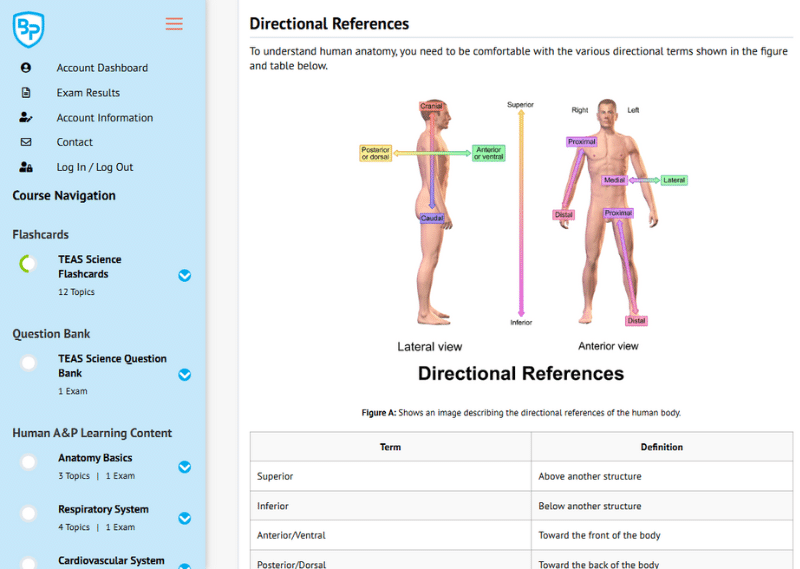Viewport: 800px width, 569px height.
Task: Open Contact link
Action: [74, 142]
